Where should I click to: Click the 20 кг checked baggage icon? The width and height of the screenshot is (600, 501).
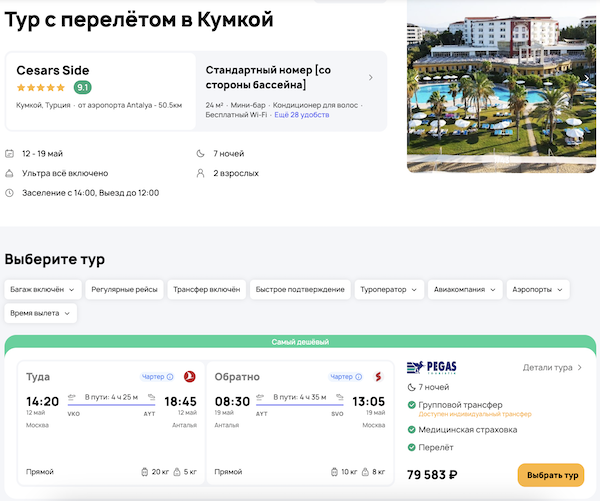(145, 471)
